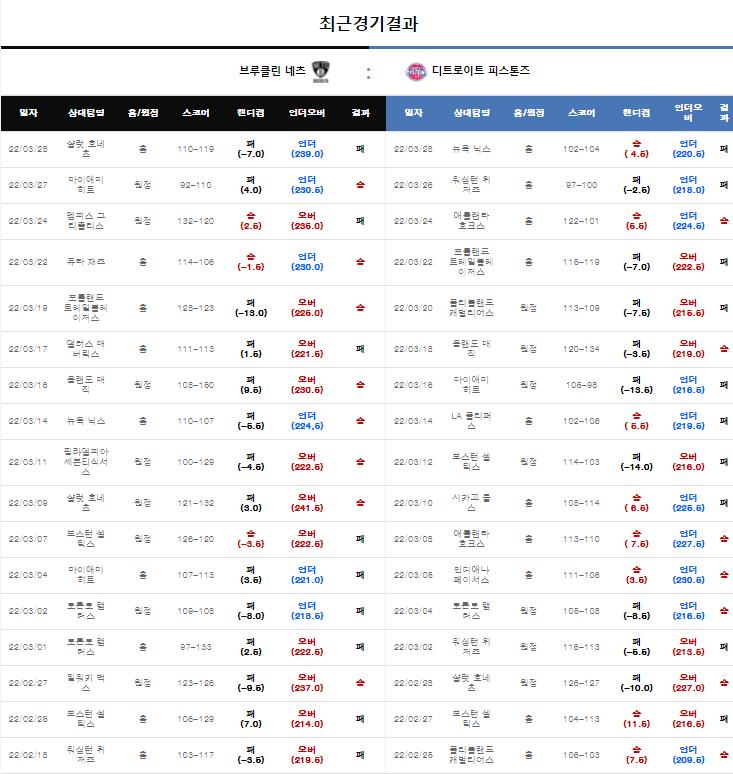Select the 댈러스 매버릭스 opponent cell

pos(86,349)
